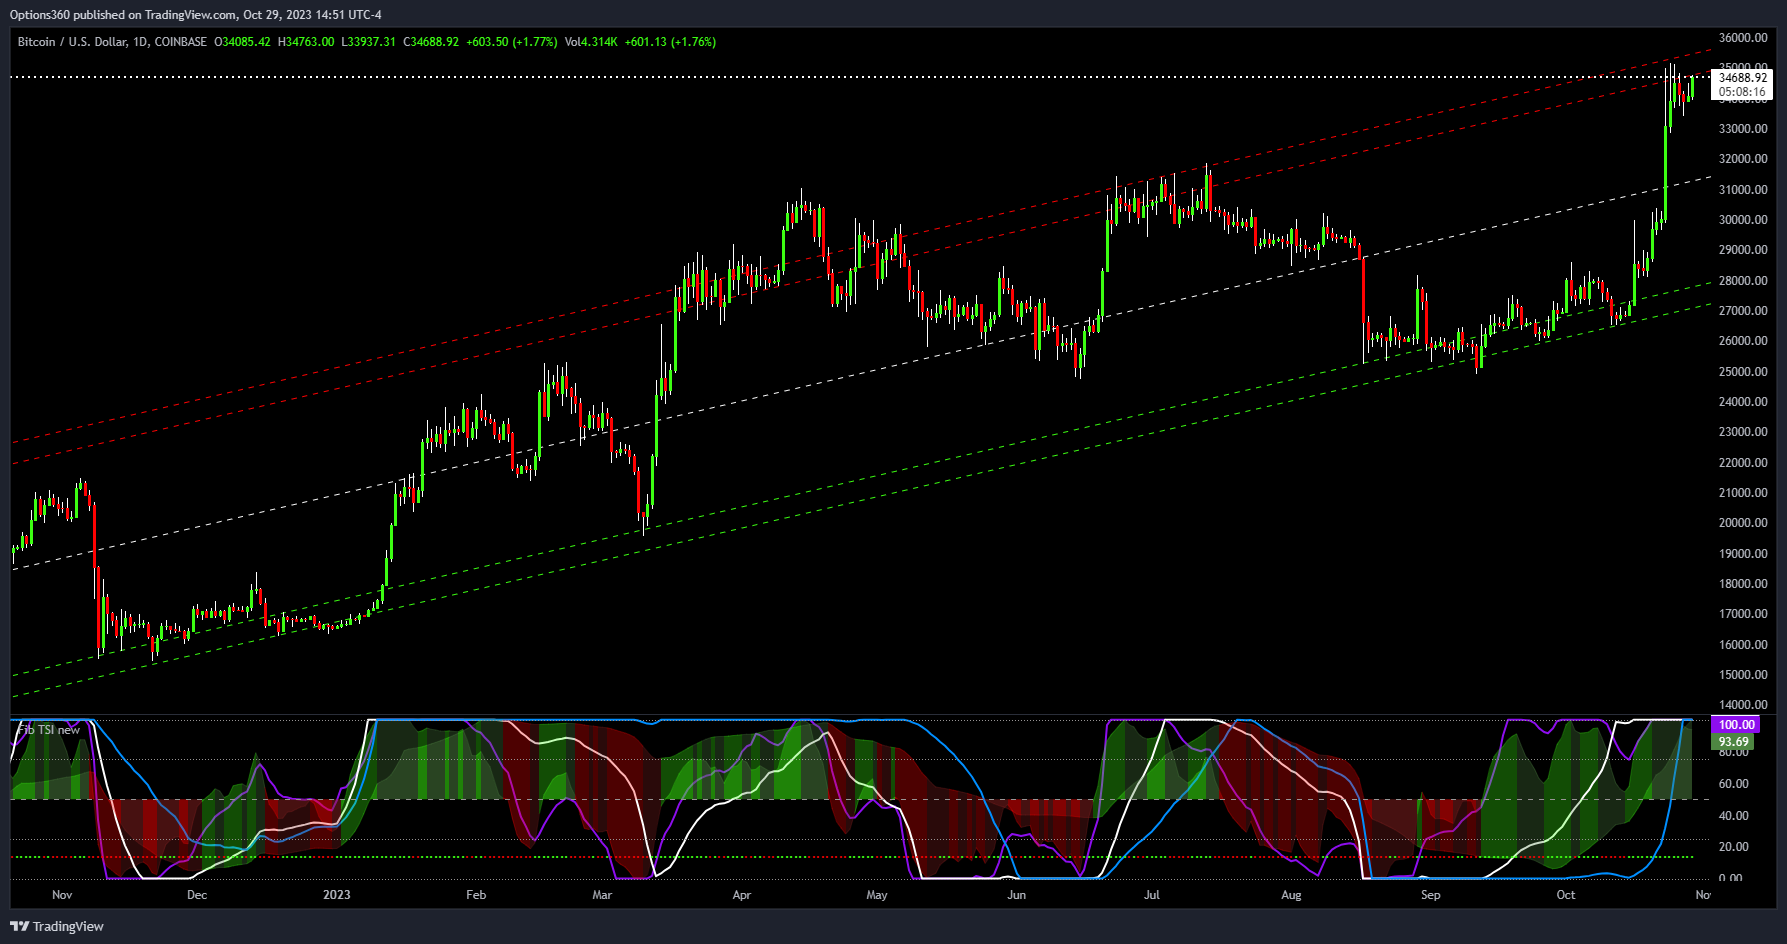The image size is (1787, 944).
Task: Click the Oct label on time axis
Action: tap(1566, 895)
